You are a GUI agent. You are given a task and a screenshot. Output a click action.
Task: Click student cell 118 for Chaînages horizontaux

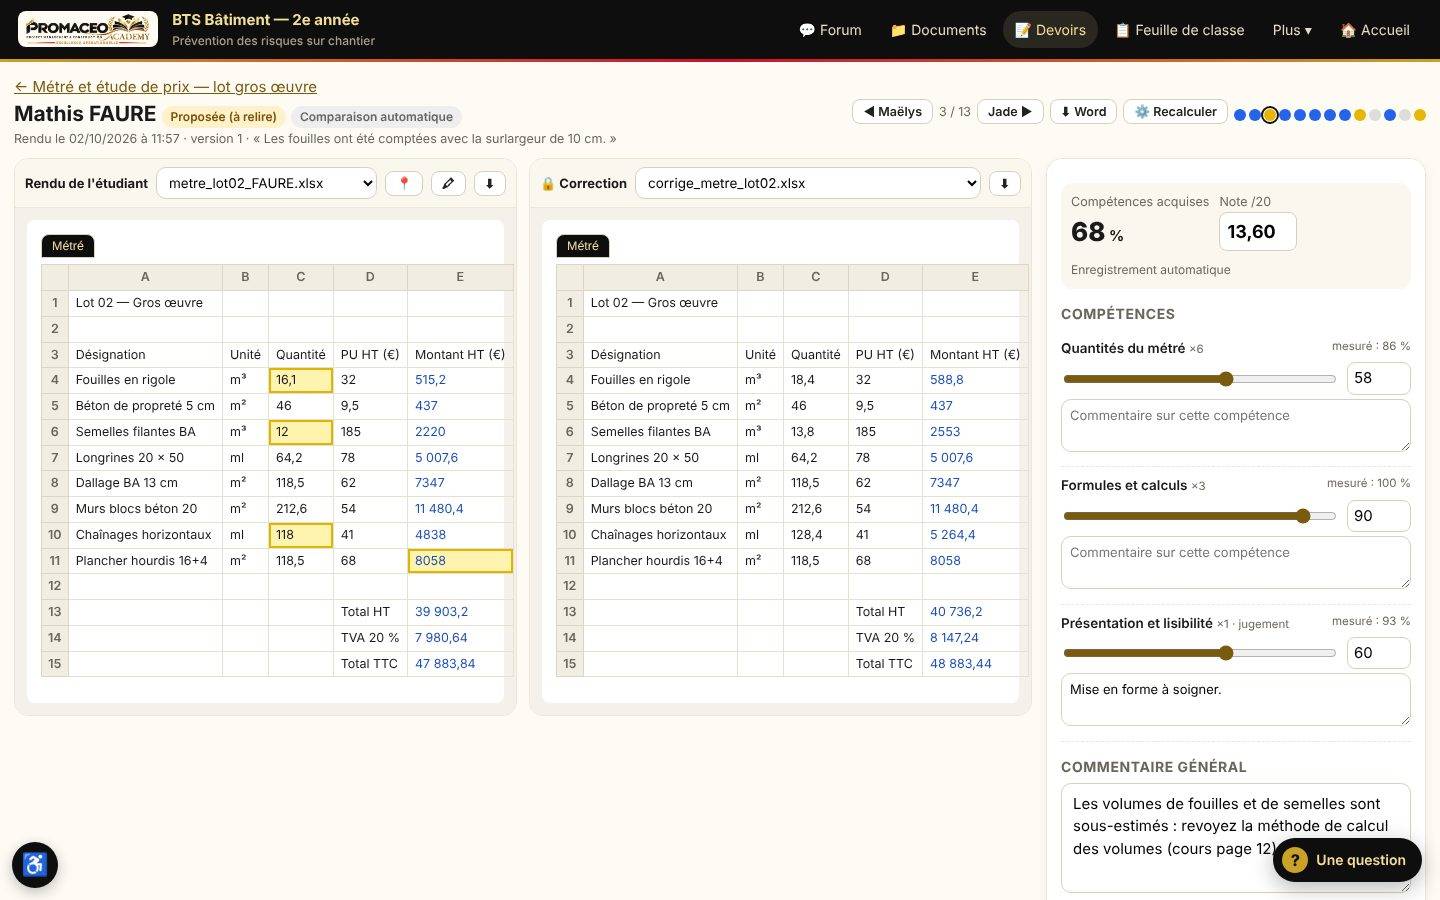(300, 535)
